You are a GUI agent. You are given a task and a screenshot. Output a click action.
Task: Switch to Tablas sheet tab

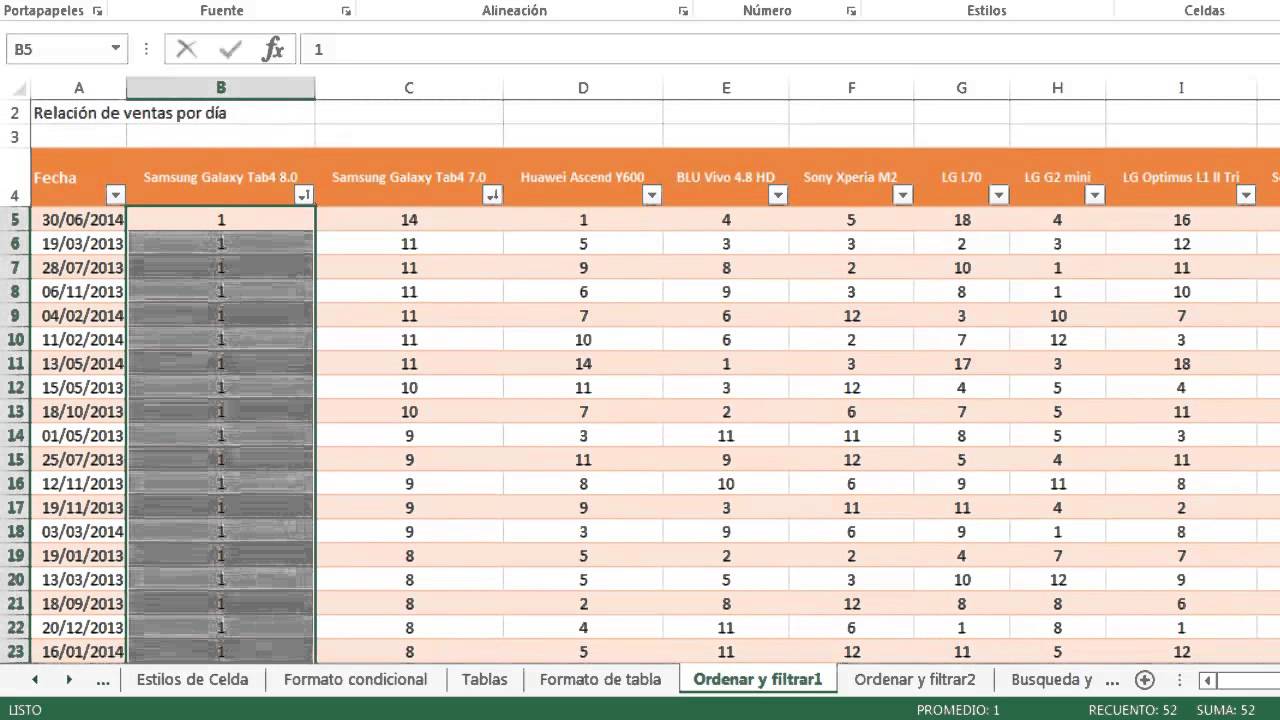click(x=484, y=679)
